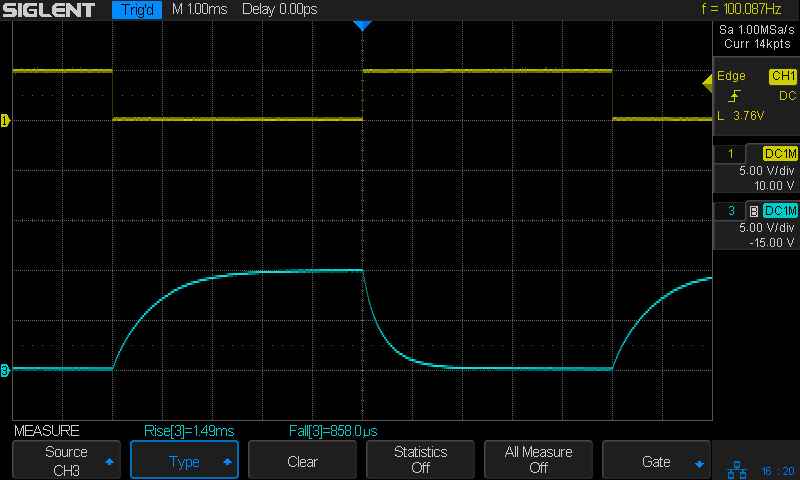Screen dimensions: 800x480
Task: Click the cyan channel 3 ground marker
Action: coord(5,371)
